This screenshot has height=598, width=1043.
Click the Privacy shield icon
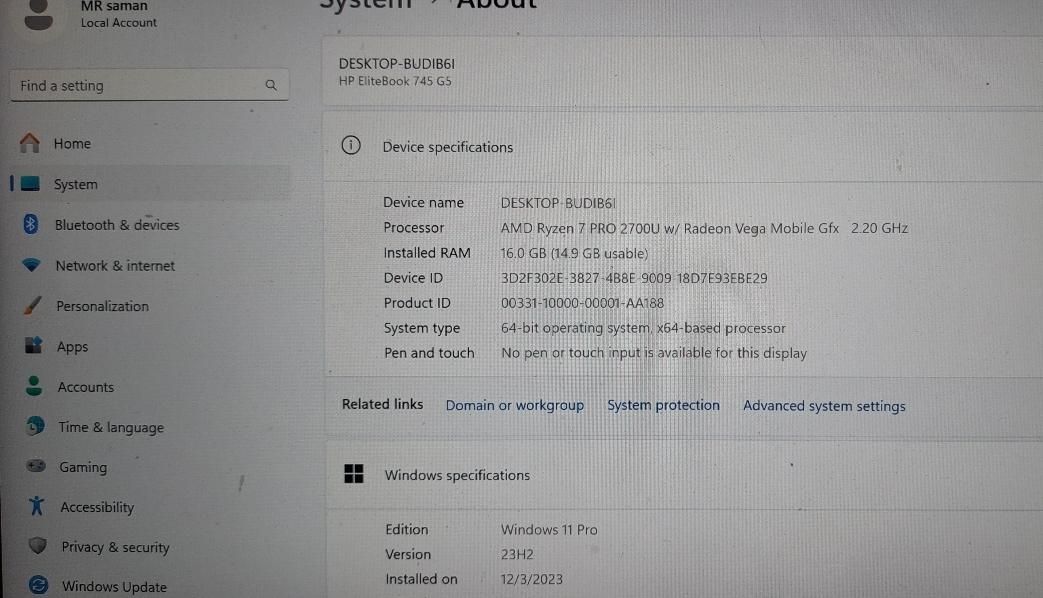pos(38,546)
